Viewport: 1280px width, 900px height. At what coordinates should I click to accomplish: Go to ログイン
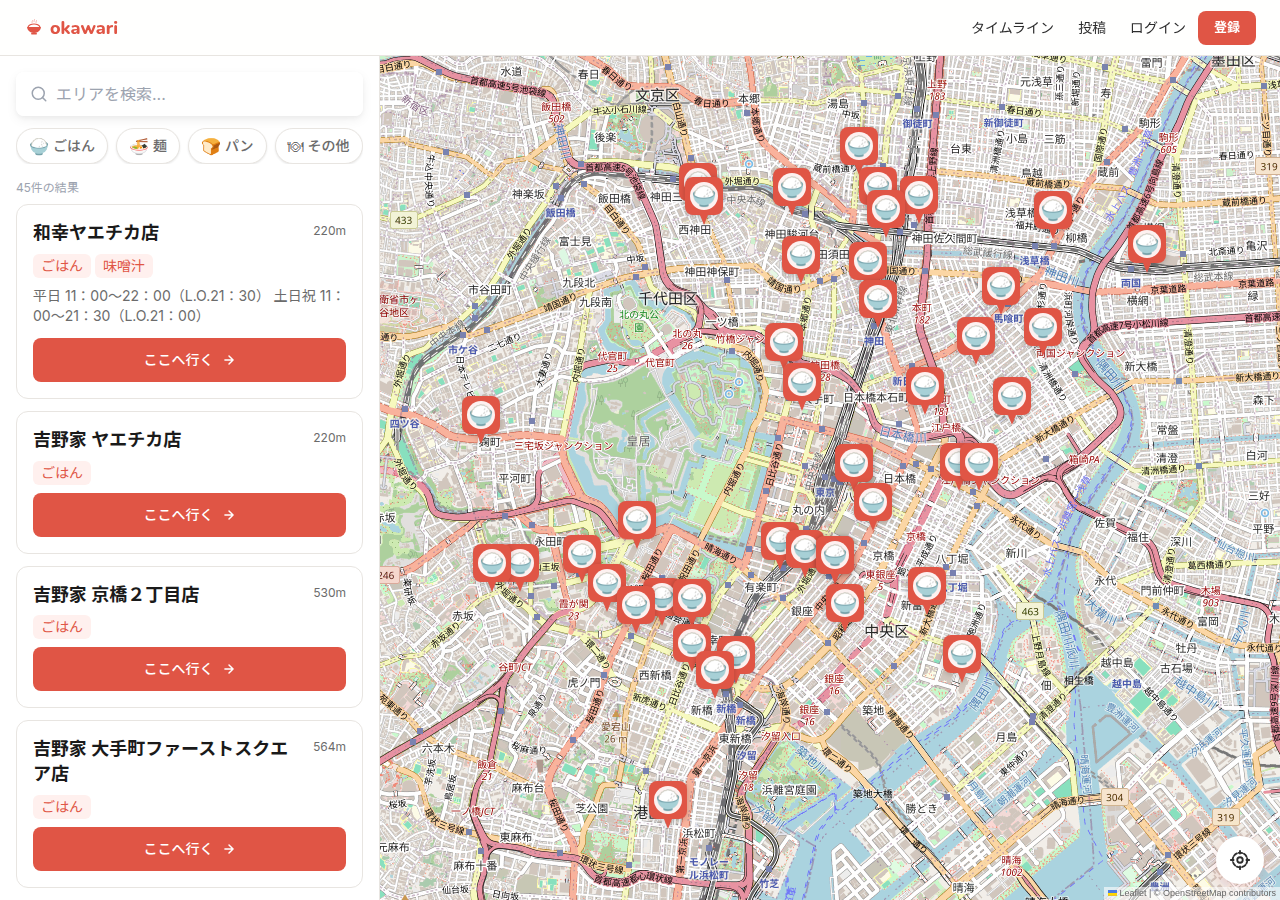click(1158, 28)
